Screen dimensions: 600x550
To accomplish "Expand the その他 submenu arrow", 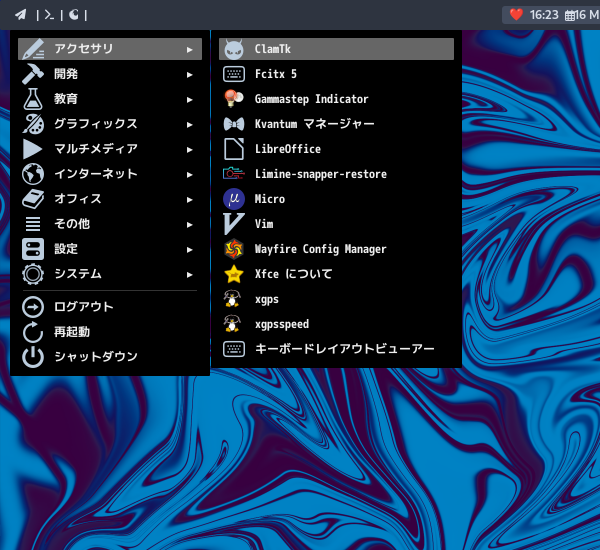I will tap(189, 225).
